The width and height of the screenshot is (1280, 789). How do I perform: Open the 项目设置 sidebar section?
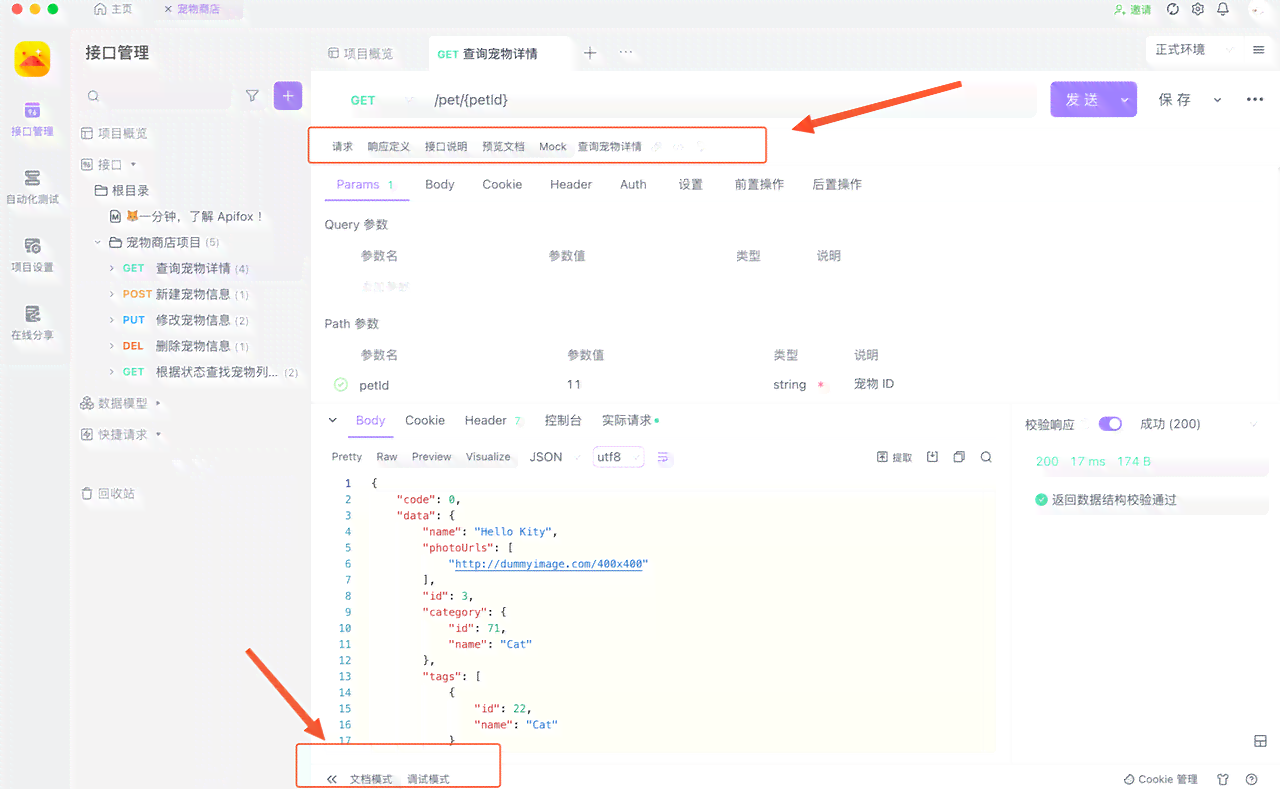[x=32, y=255]
